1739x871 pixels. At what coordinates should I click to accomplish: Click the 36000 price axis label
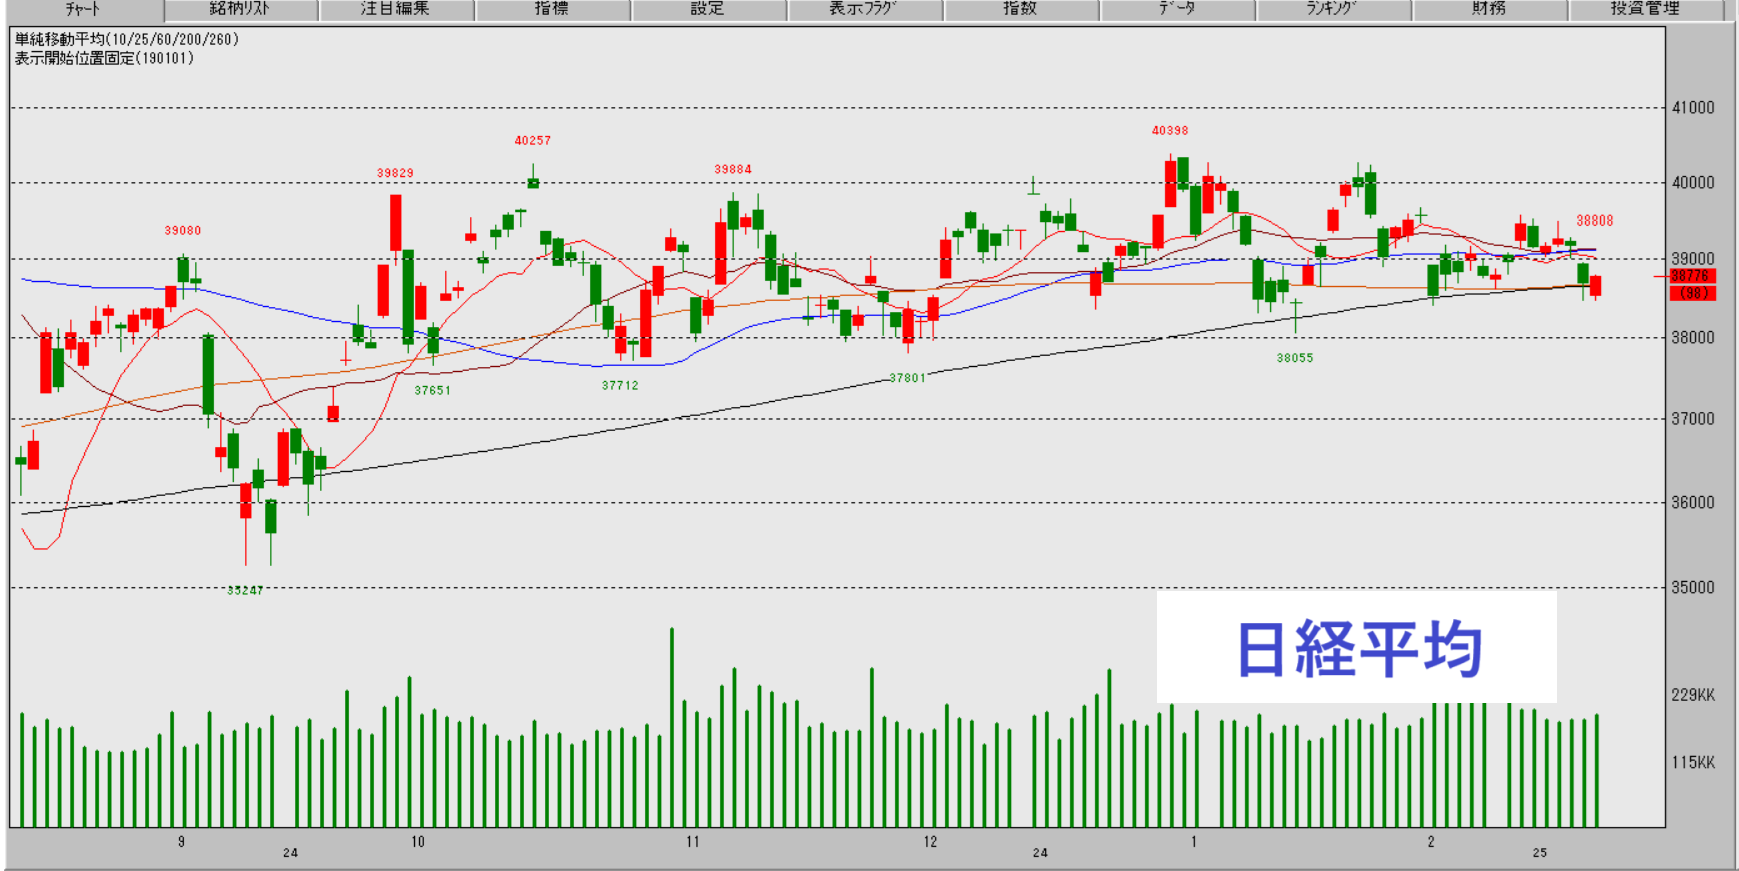coord(1693,503)
